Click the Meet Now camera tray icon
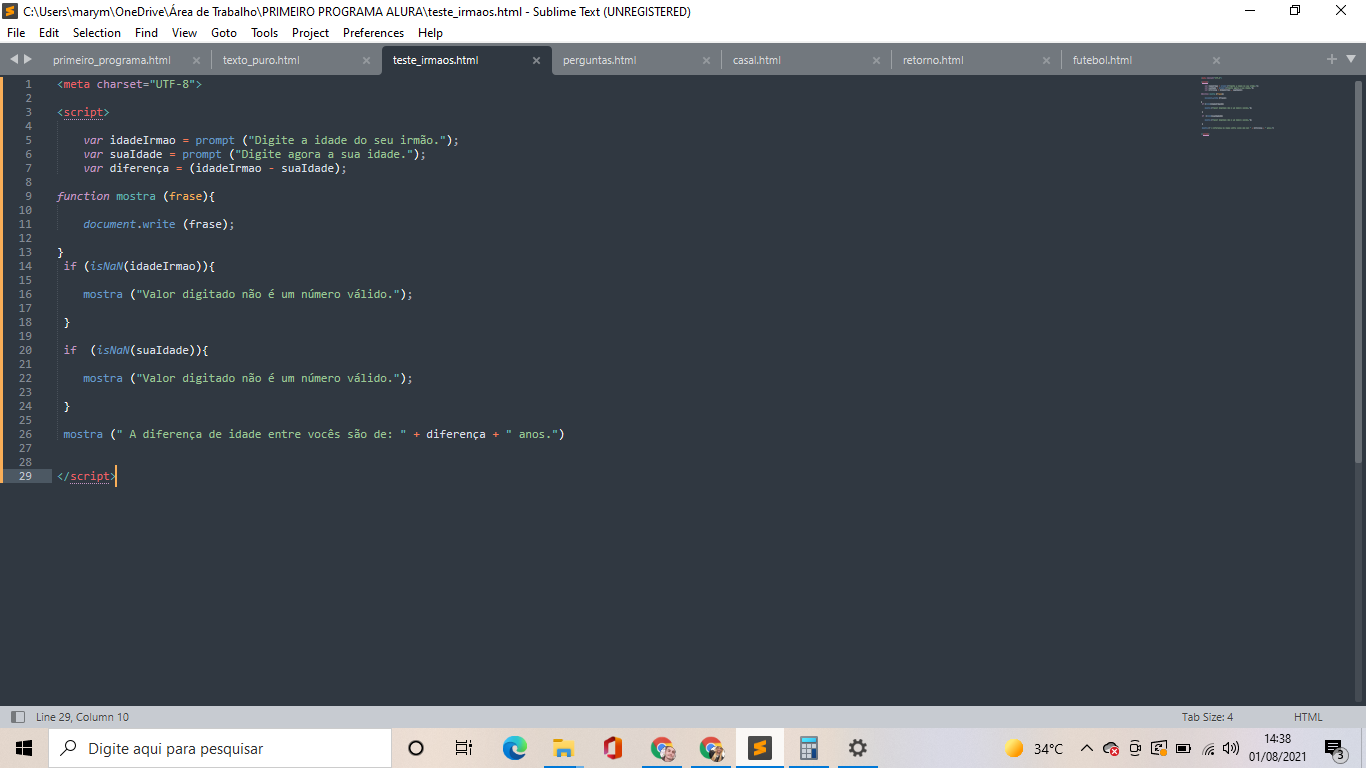The width and height of the screenshot is (1366, 768). pos(1135,748)
